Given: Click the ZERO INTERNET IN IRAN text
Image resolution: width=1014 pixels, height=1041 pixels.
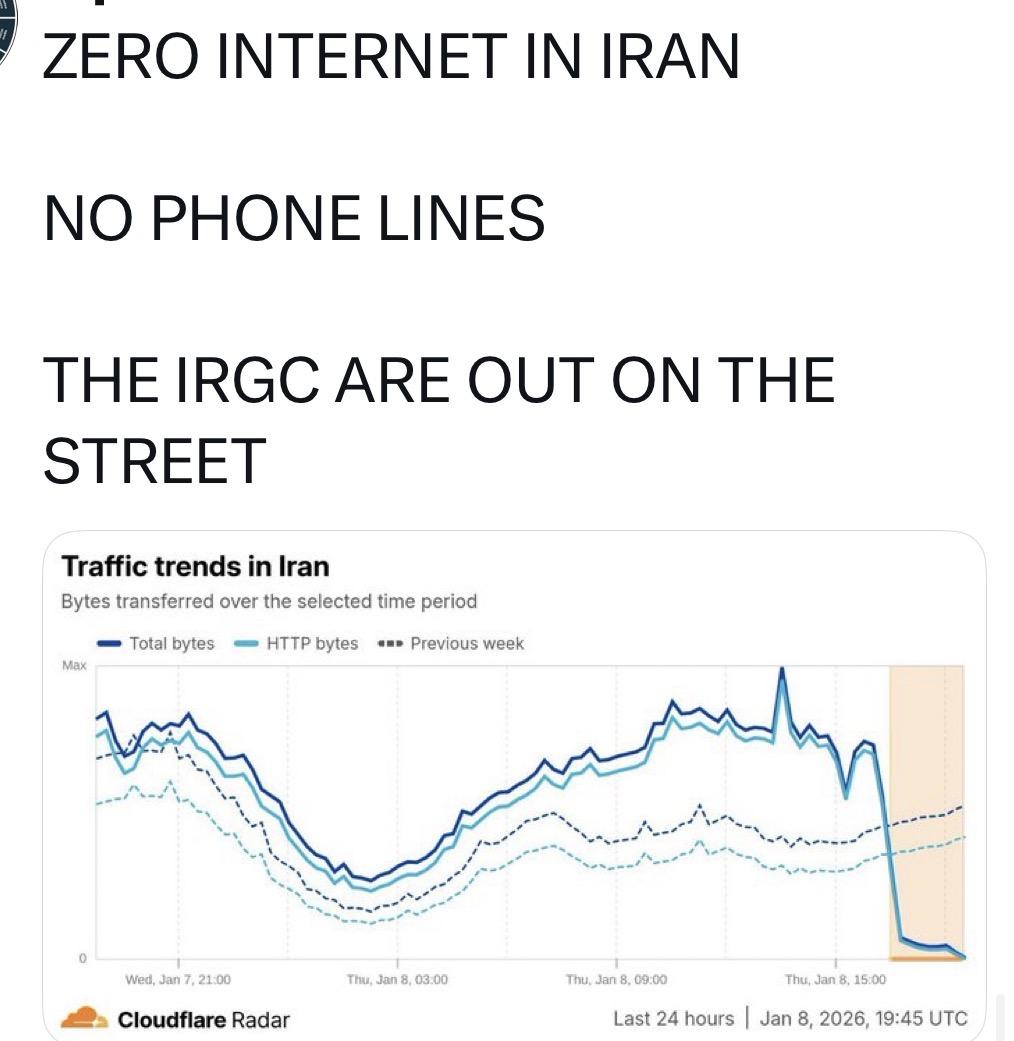Looking at the screenshot, I should [x=391, y=57].
